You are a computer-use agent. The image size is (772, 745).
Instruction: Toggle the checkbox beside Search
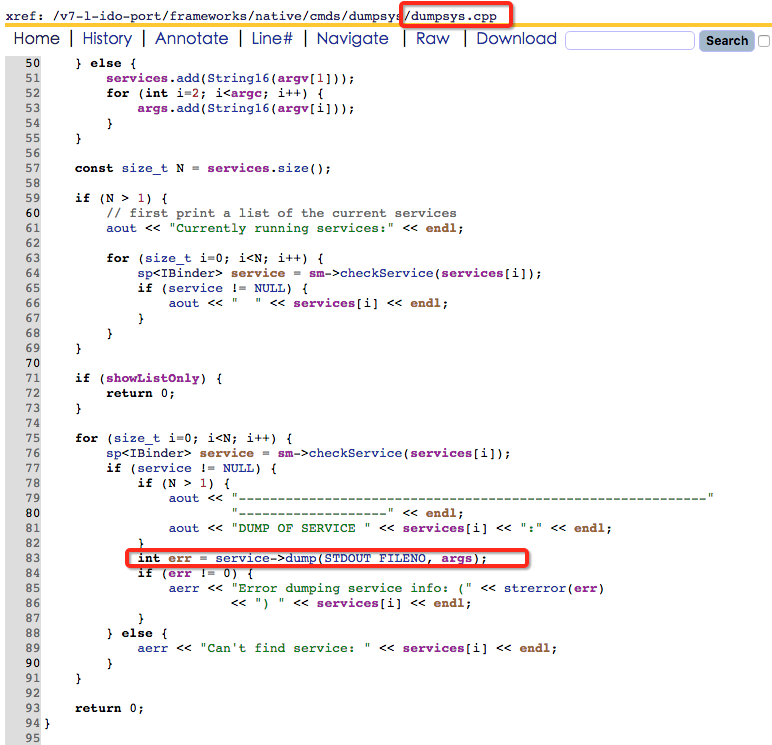pyautogui.click(x=765, y=41)
